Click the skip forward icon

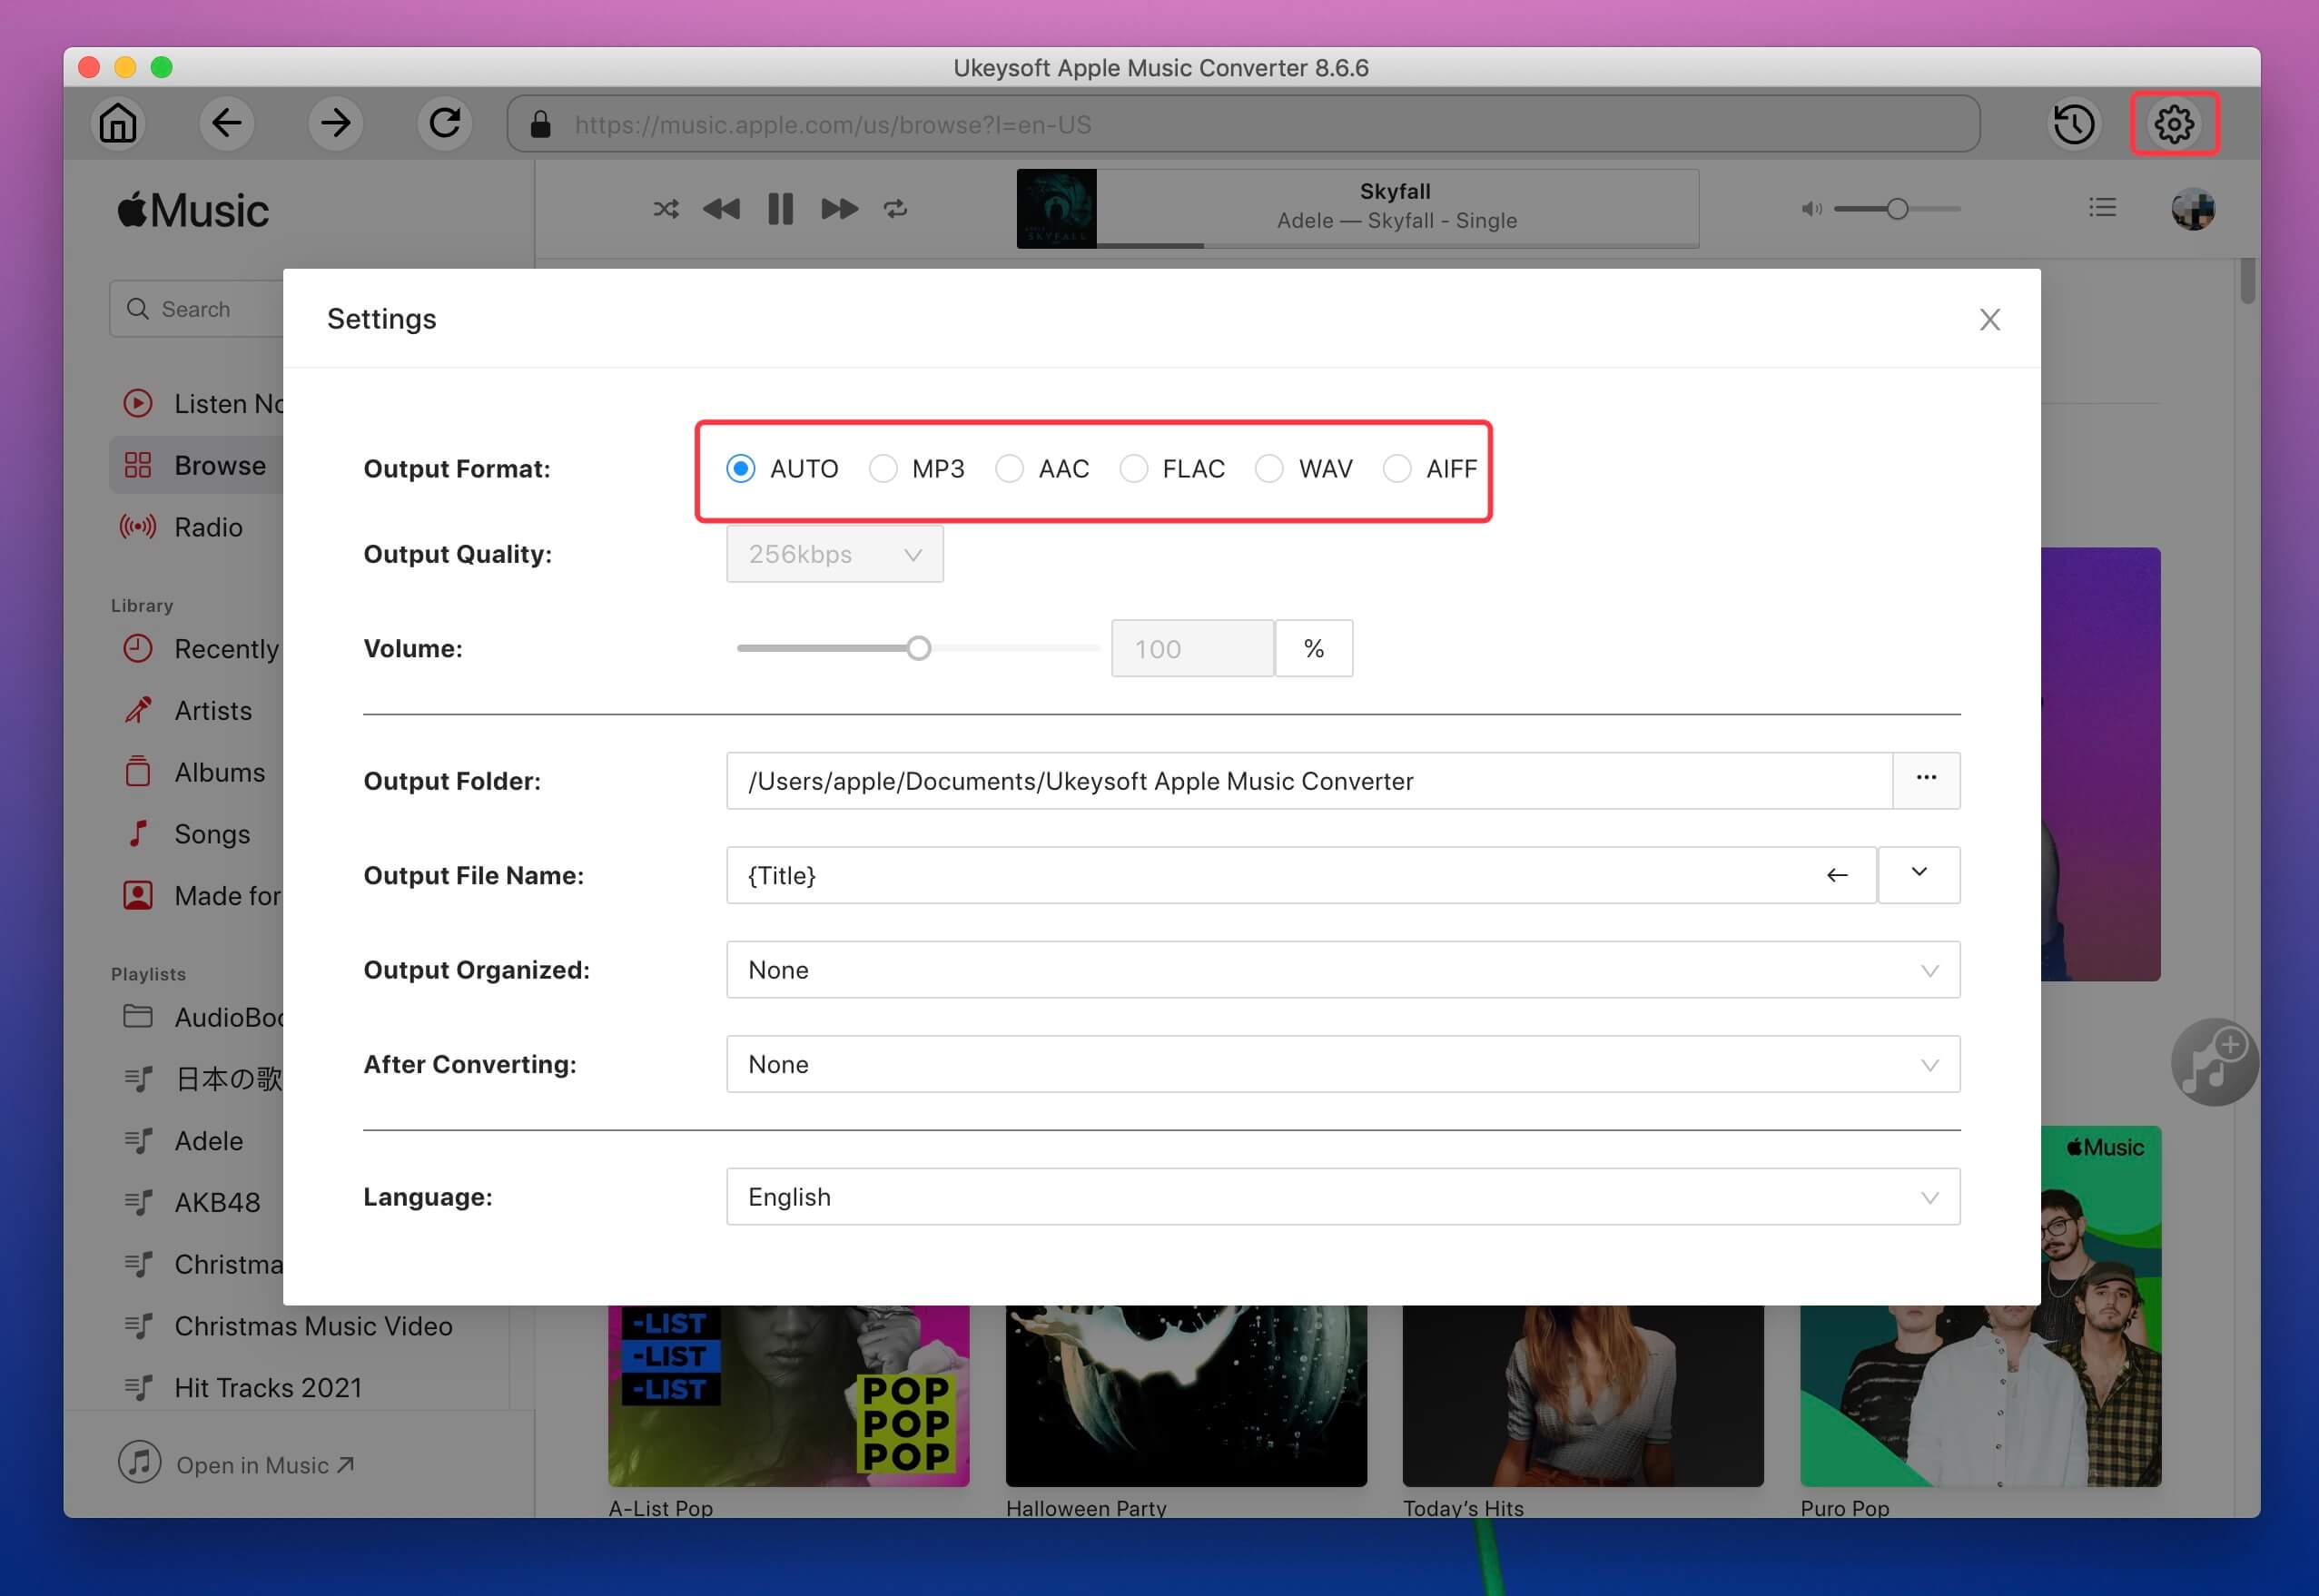[x=839, y=208]
